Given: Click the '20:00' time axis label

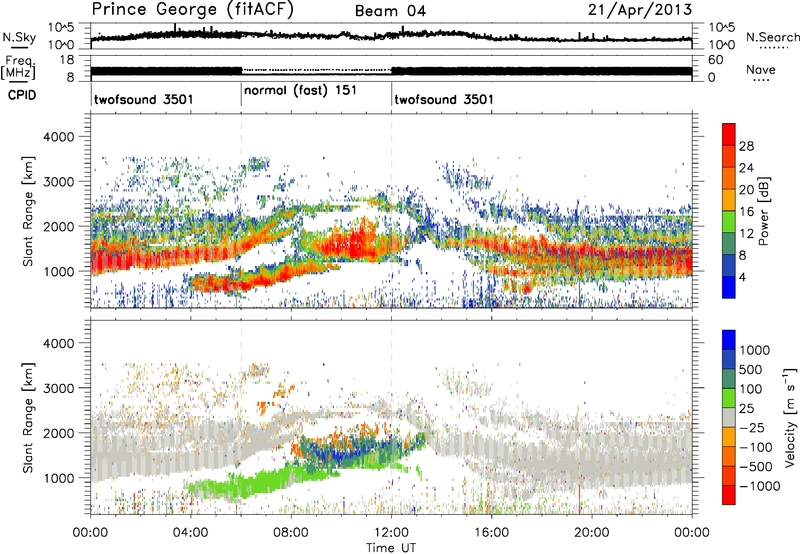Looking at the screenshot, I should pyautogui.click(x=591, y=533).
